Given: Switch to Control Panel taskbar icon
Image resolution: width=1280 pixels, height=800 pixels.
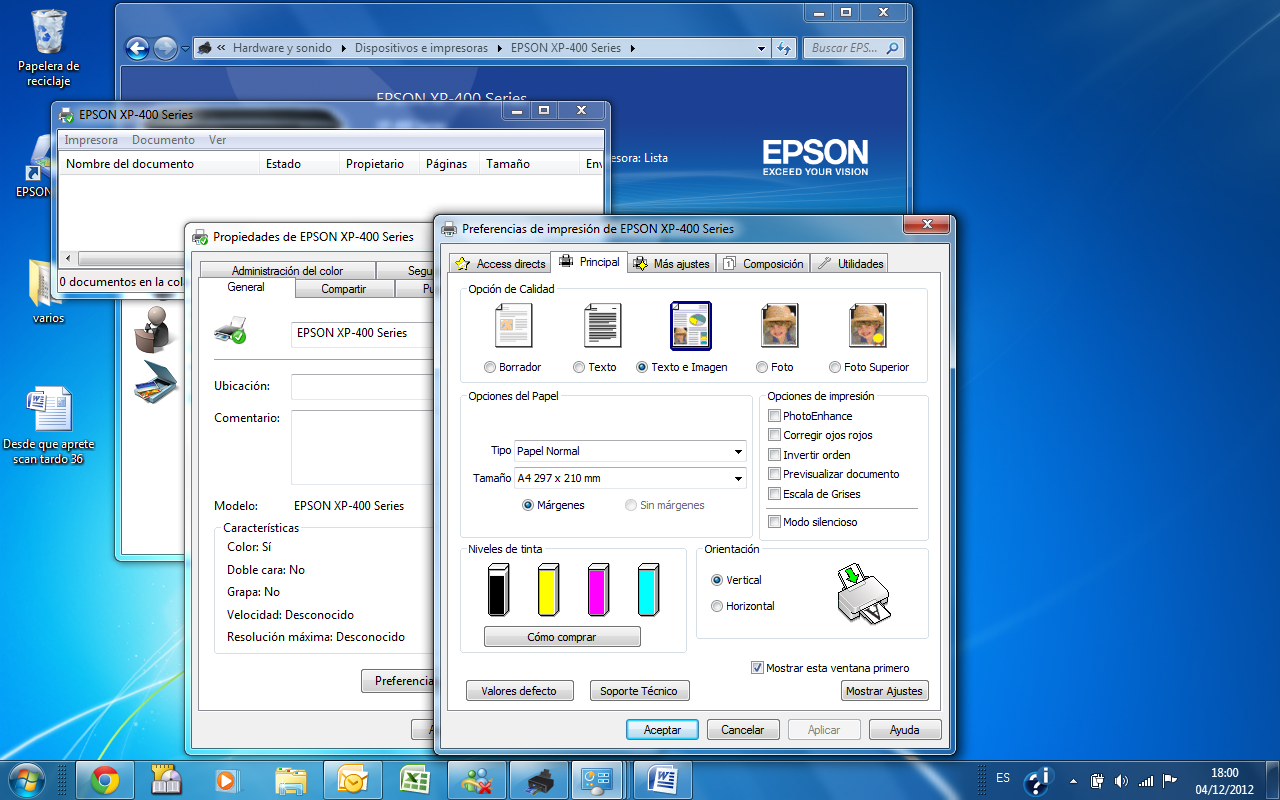Looking at the screenshot, I should point(600,779).
